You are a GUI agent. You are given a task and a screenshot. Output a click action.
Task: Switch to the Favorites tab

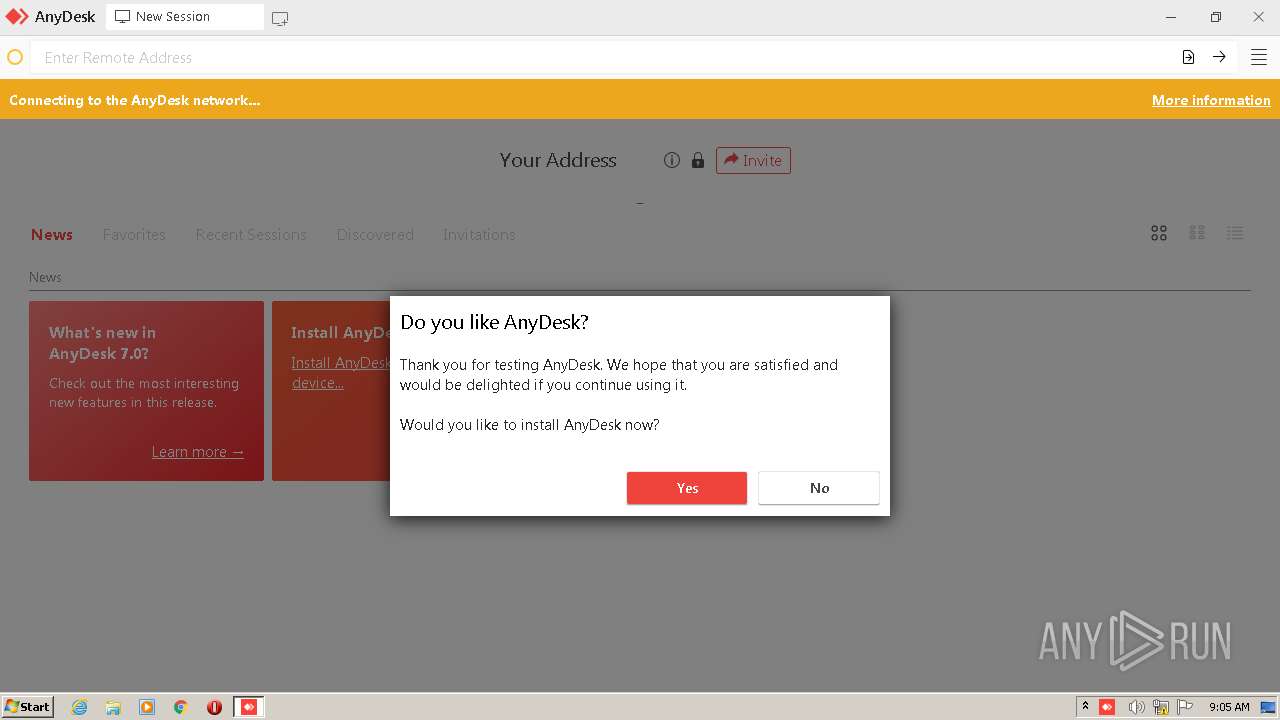tap(134, 234)
